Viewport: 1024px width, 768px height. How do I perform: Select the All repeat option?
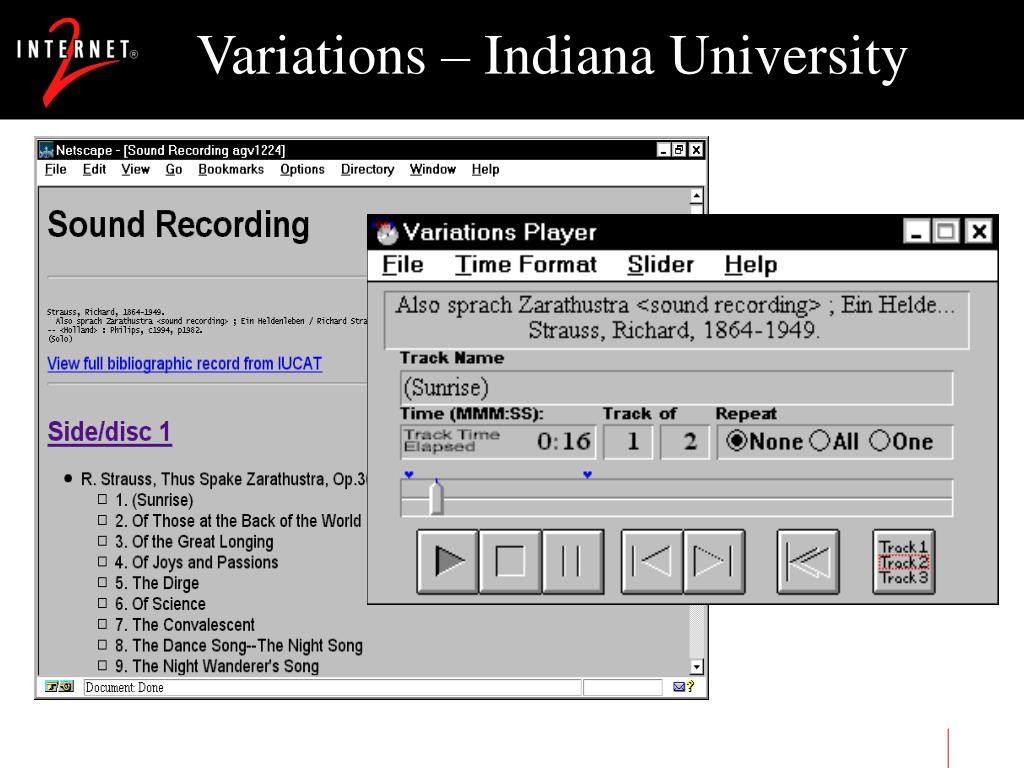click(835, 441)
